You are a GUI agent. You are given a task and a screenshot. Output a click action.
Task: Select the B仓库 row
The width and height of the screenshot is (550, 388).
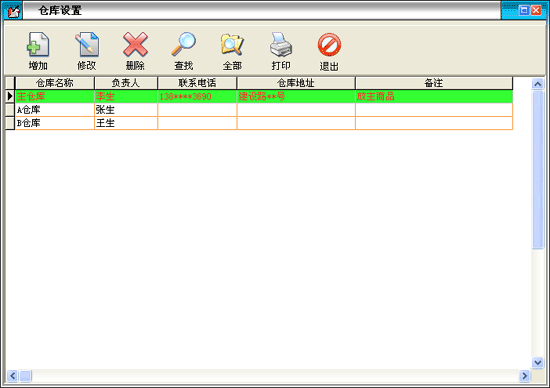[x=264, y=123]
